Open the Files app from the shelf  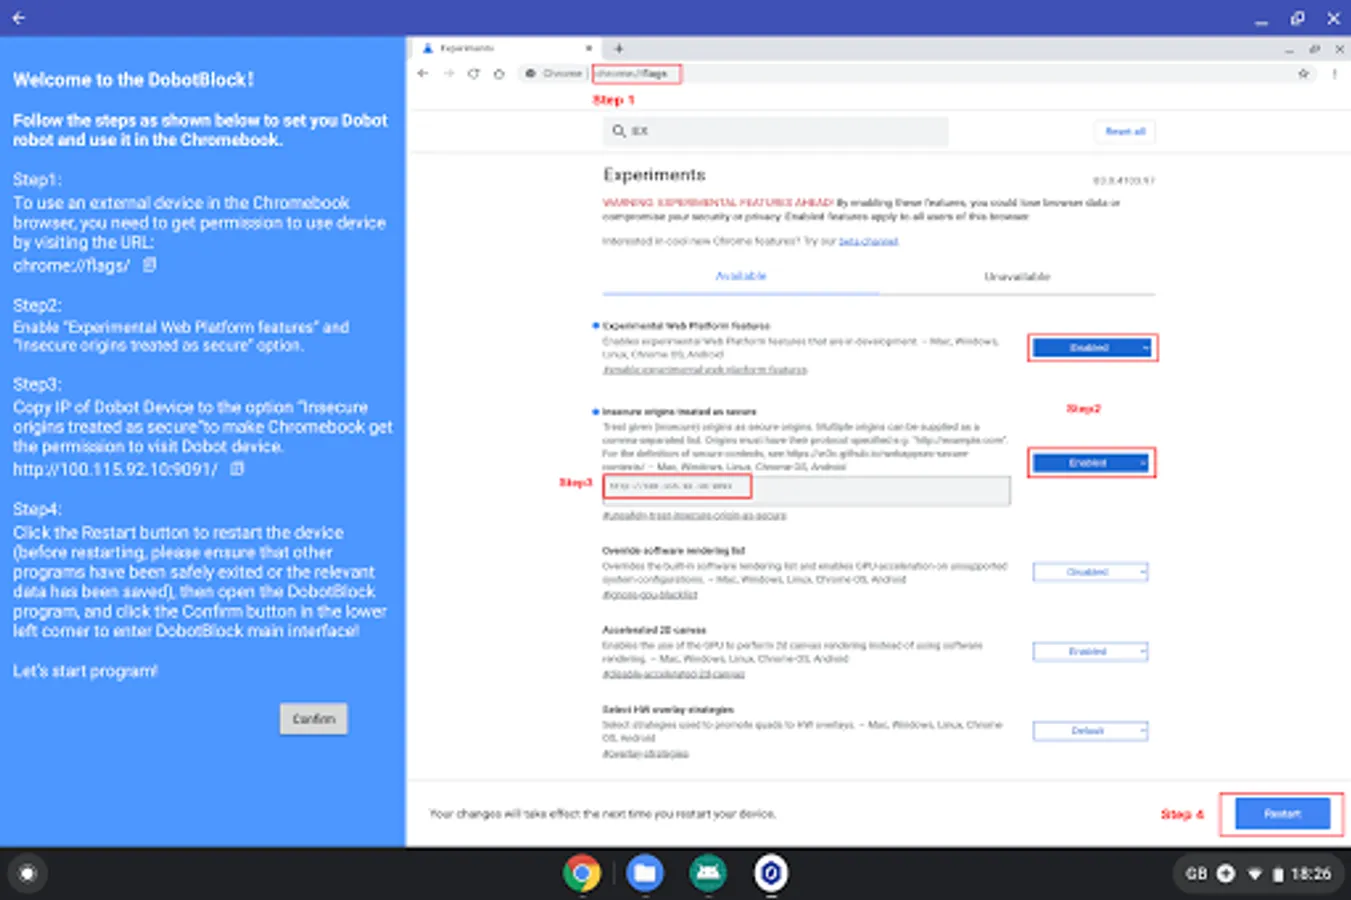(645, 873)
